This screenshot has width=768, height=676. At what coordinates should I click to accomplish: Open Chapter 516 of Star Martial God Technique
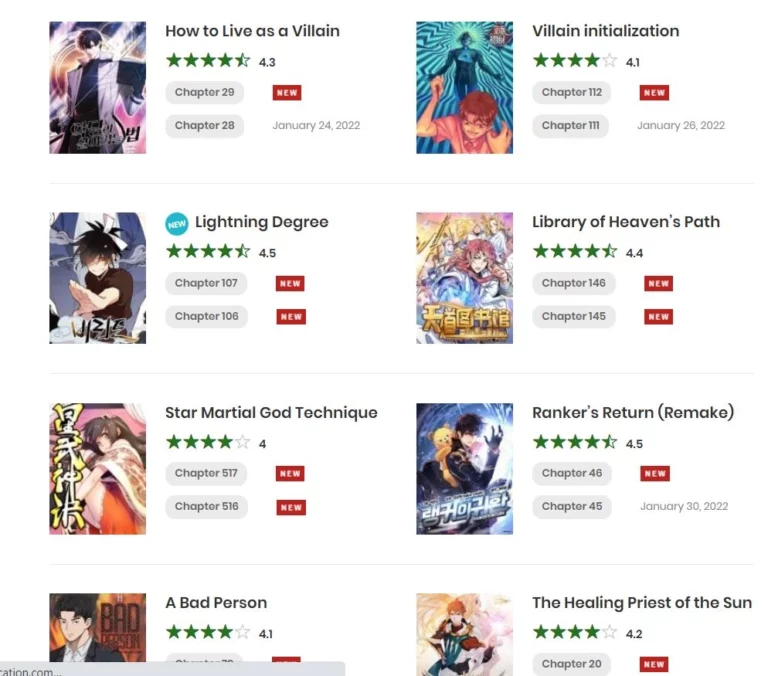click(206, 507)
